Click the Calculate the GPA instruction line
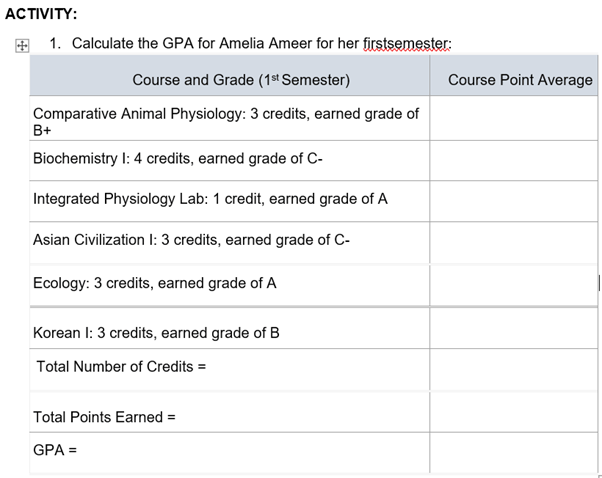Image resolution: width=602 pixels, height=478 pixels. click(x=250, y=45)
